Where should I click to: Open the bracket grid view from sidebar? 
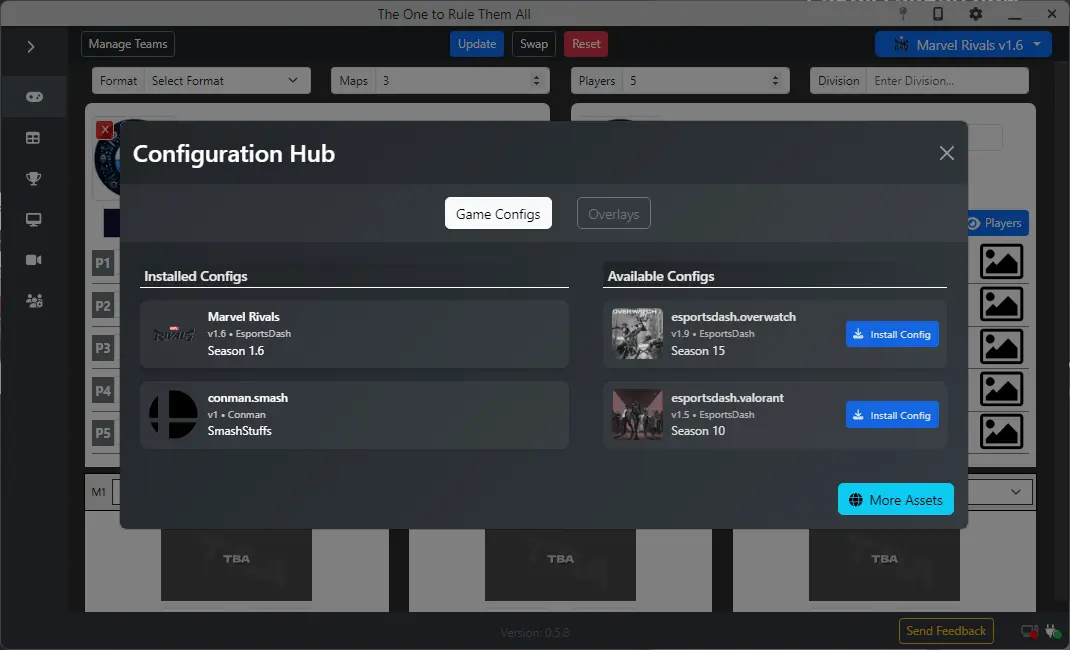[x=34, y=138]
